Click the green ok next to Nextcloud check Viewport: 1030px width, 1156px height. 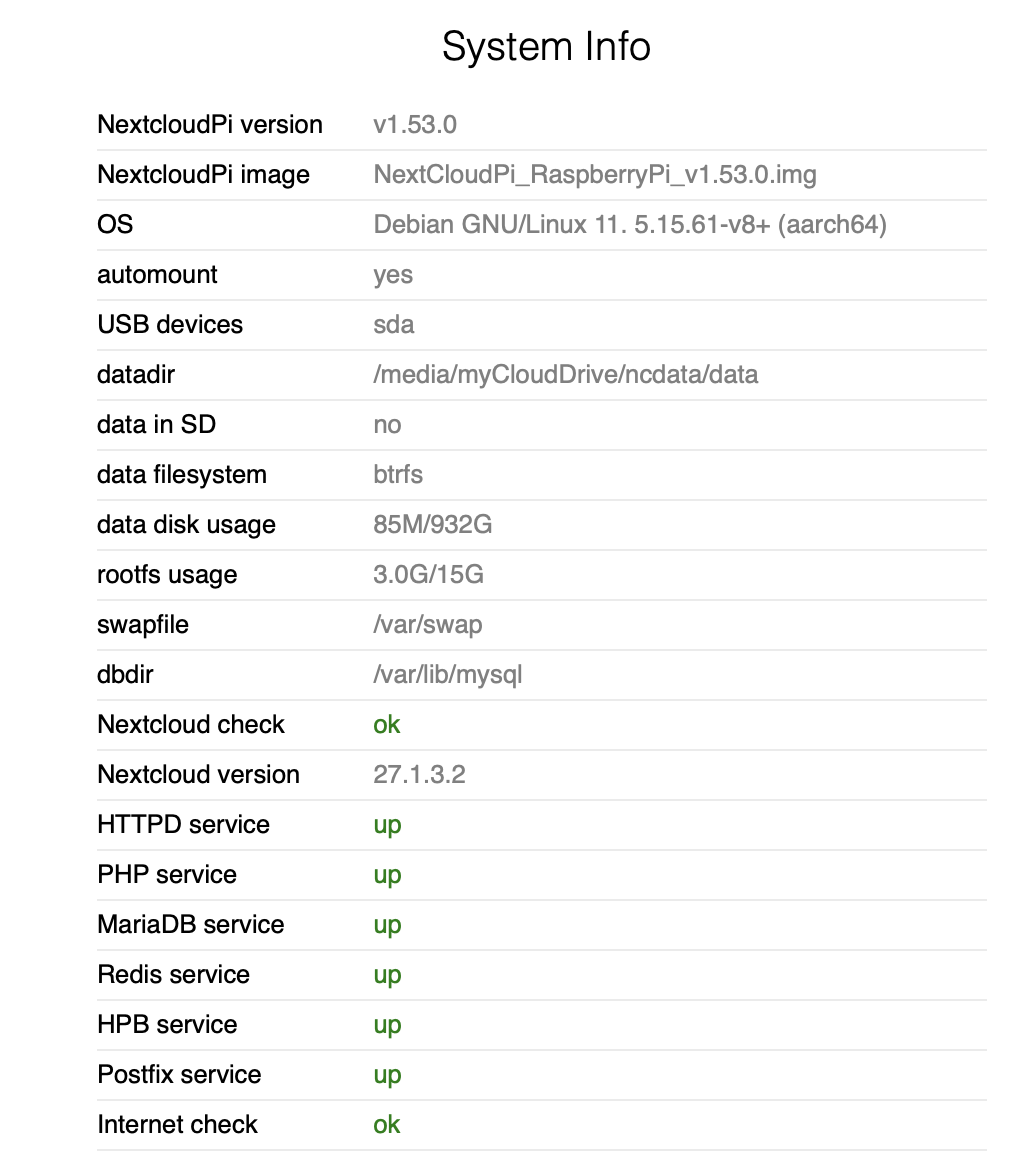pos(386,725)
